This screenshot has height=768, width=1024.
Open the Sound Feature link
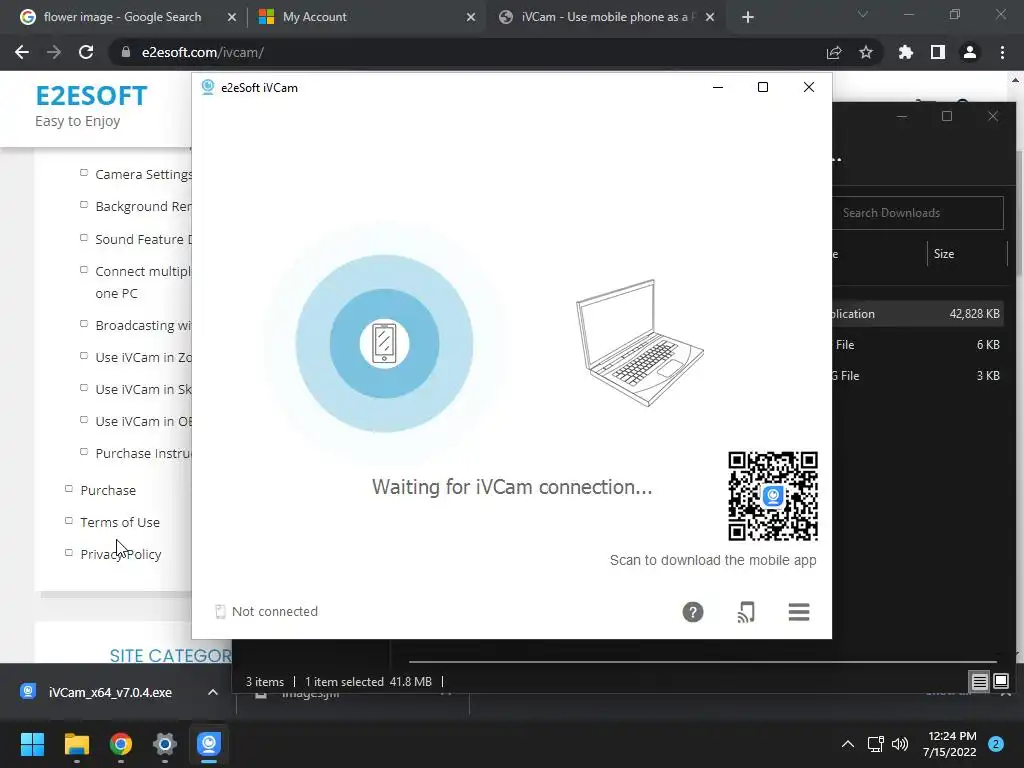143,239
